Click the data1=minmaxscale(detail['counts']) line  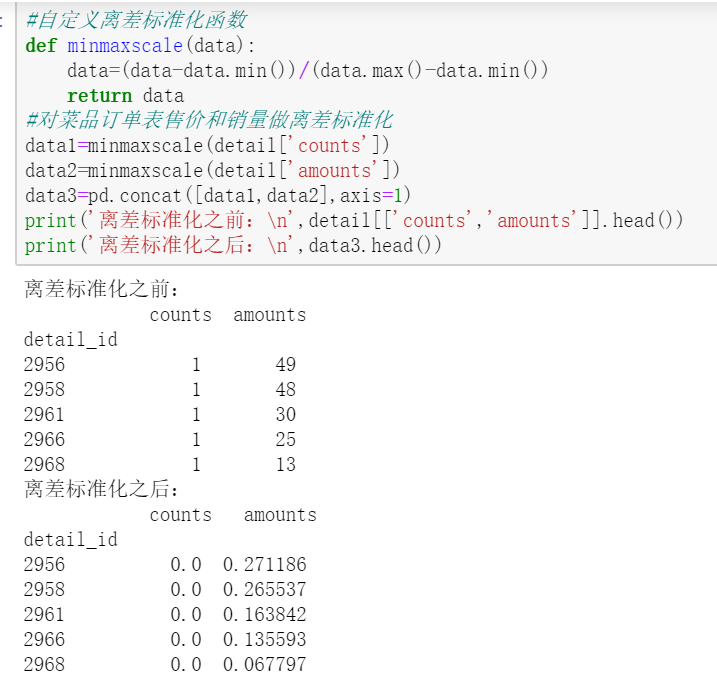tap(207, 145)
